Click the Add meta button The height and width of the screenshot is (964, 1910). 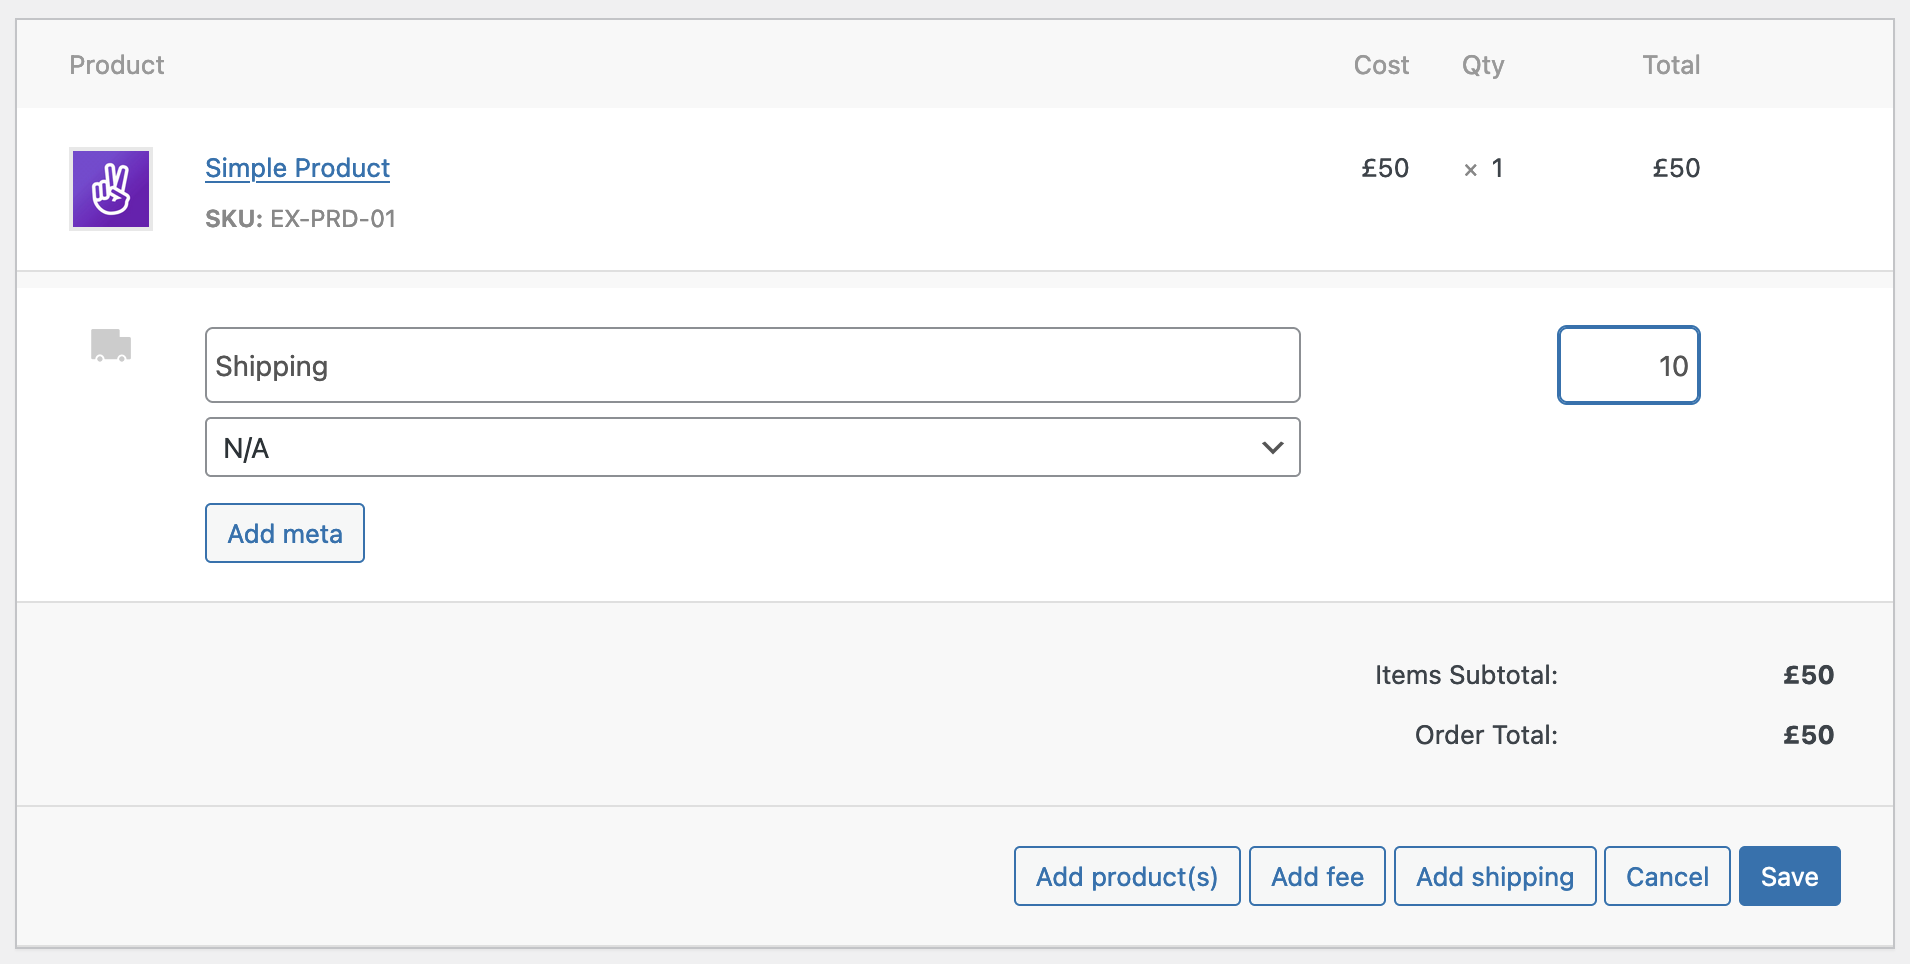[284, 533]
